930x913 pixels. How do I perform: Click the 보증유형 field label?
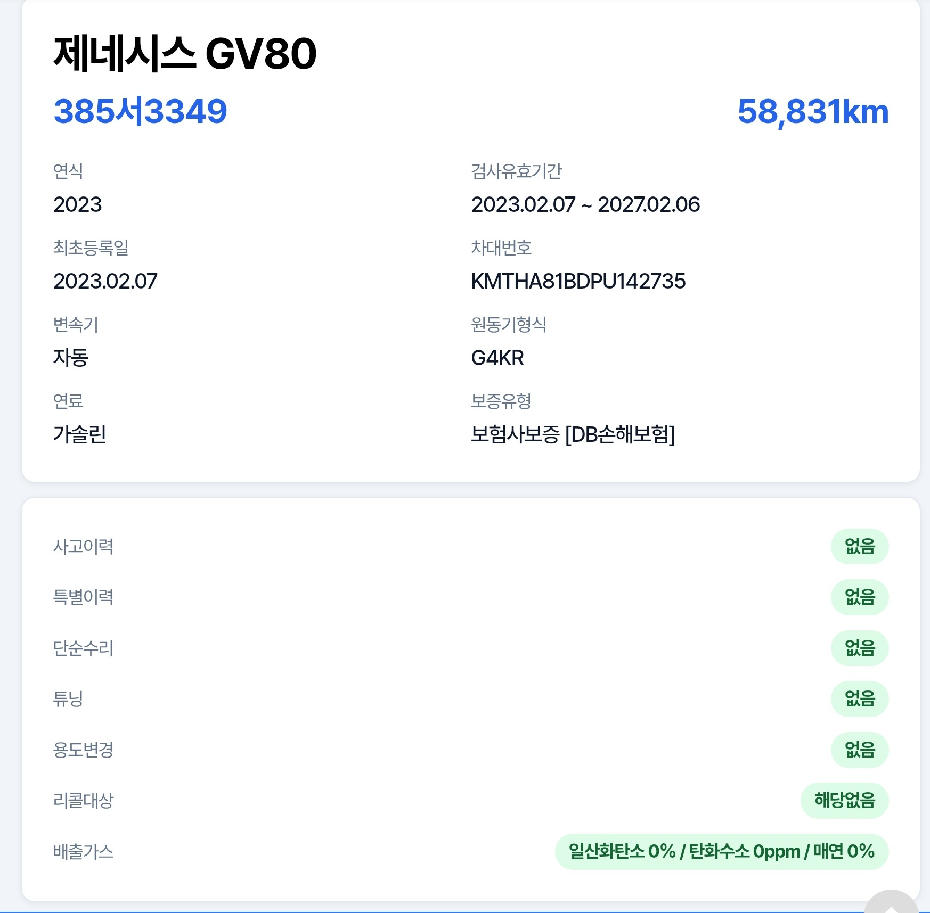(501, 401)
